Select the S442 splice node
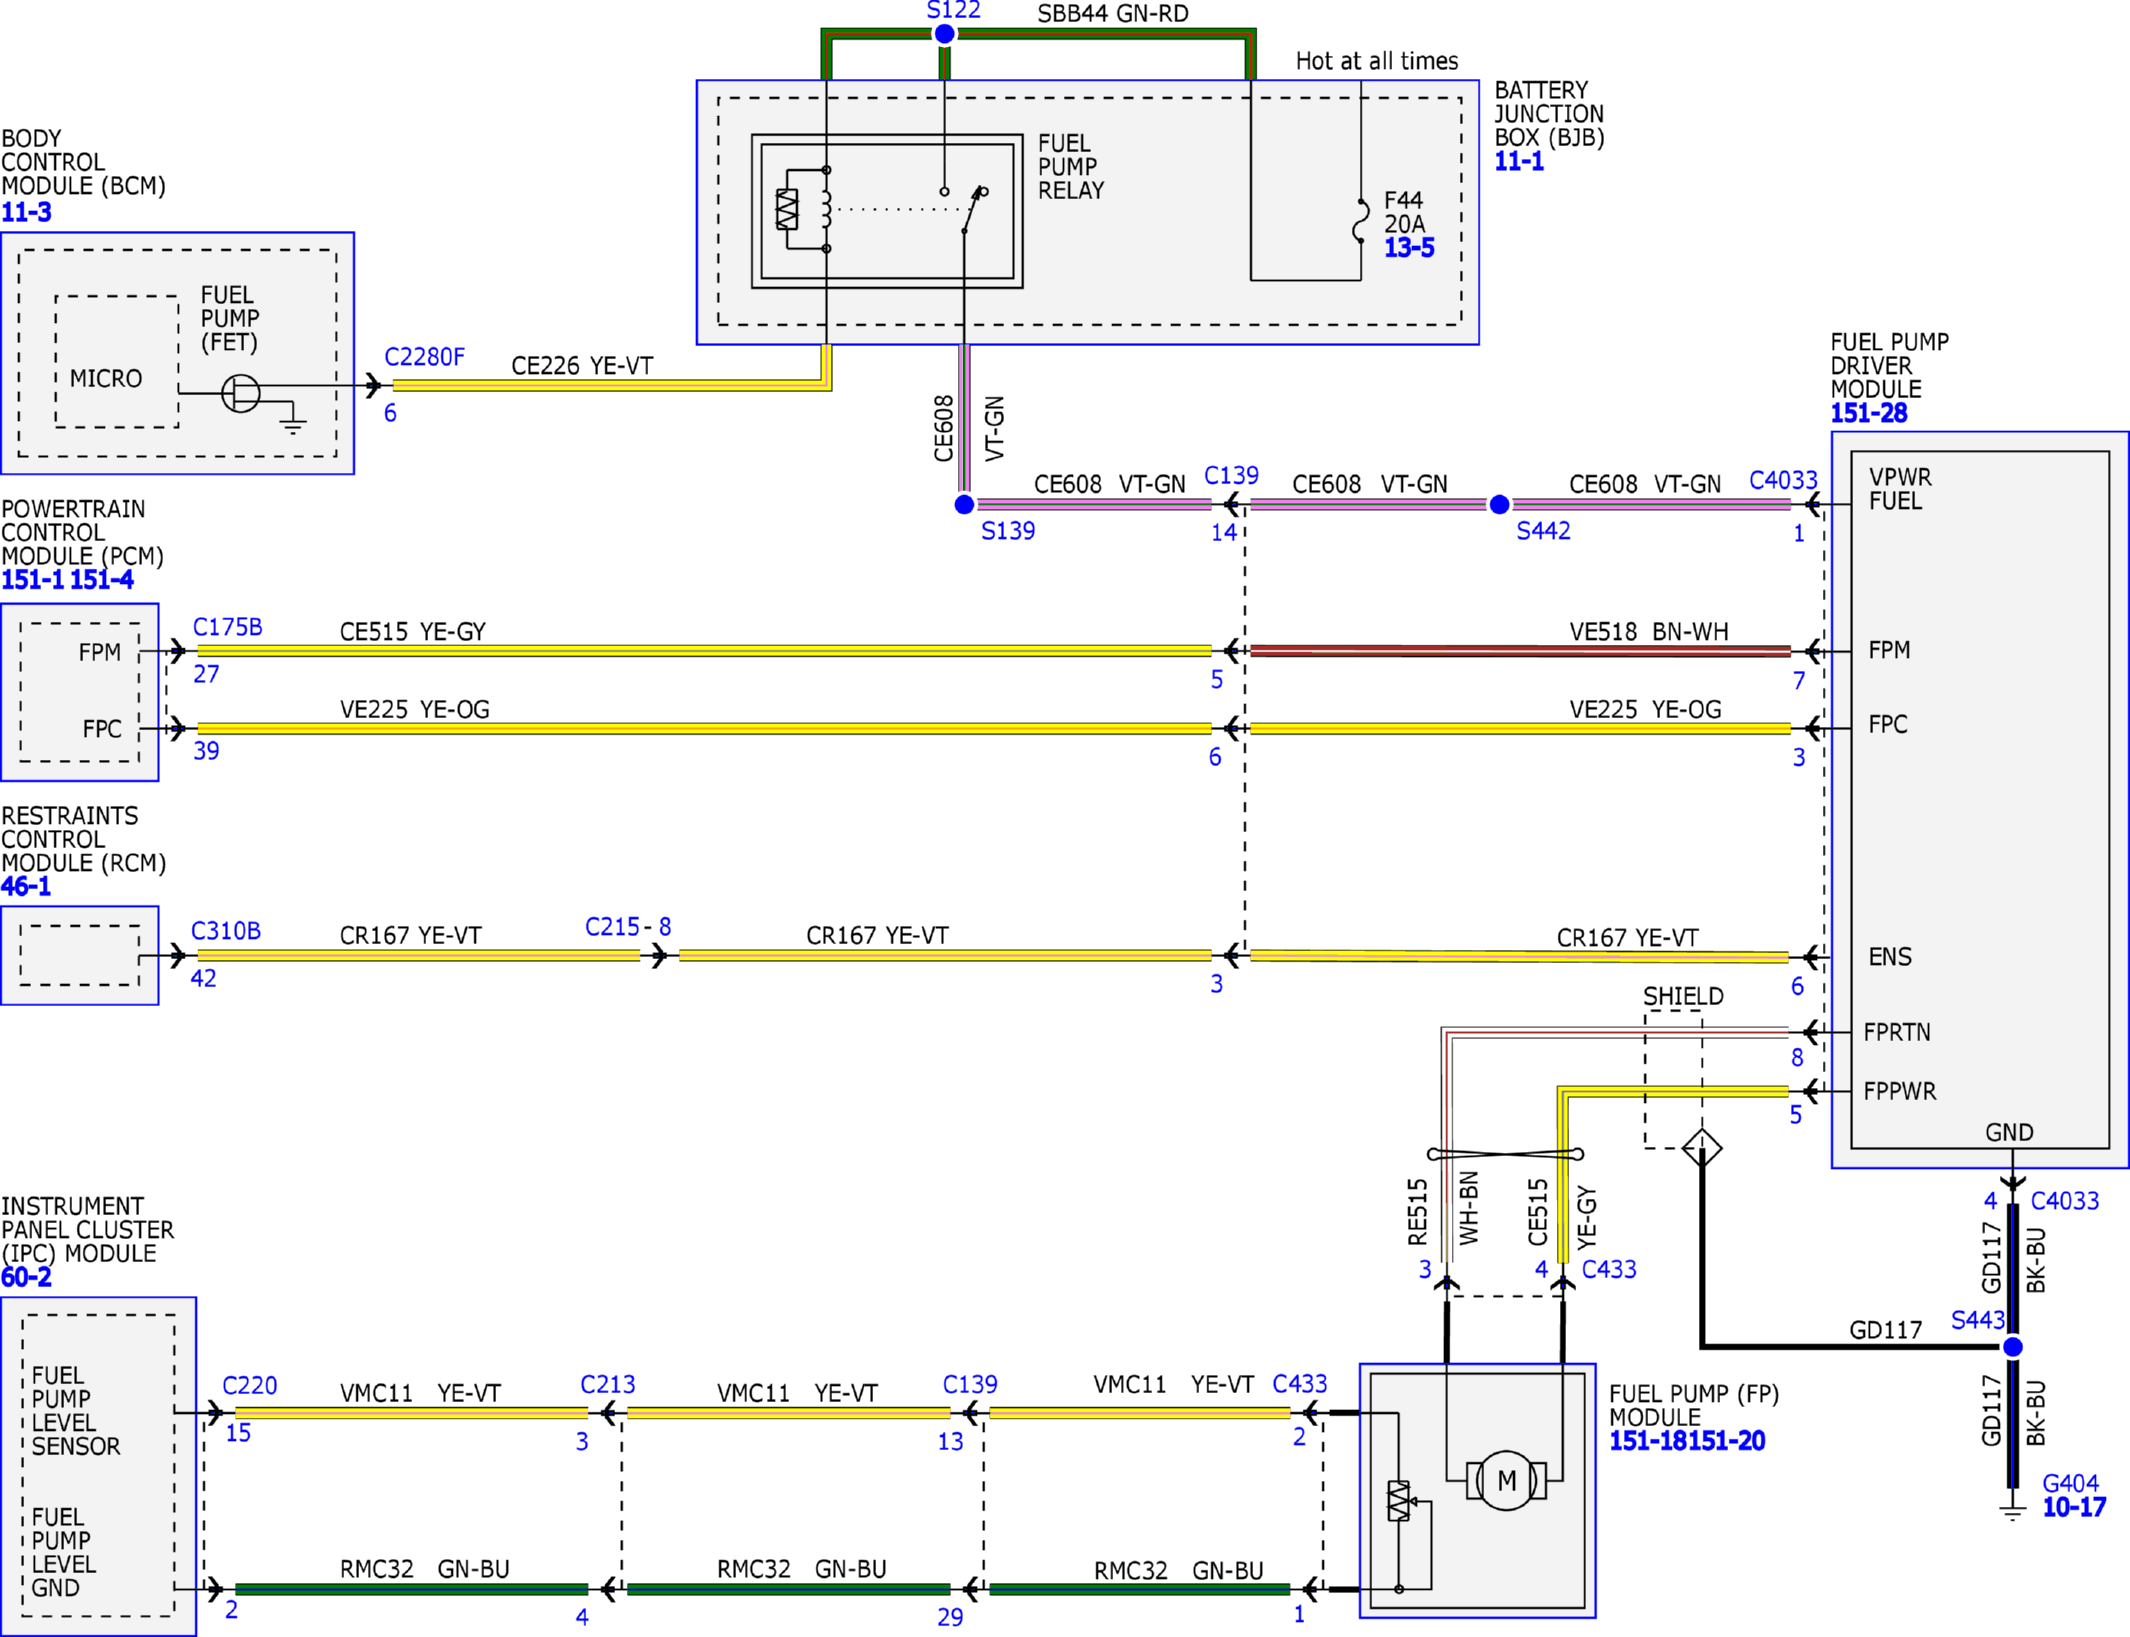 tap(1499, 505)
